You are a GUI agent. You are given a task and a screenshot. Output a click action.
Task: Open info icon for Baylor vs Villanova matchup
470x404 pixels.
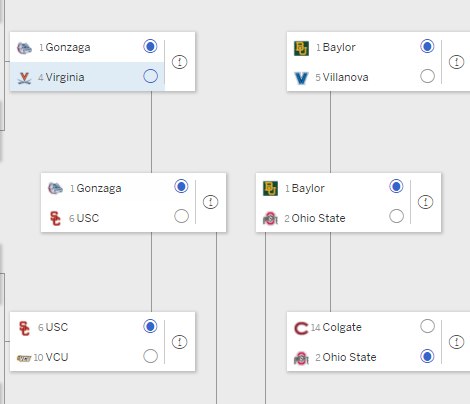(x=456, y=62)
